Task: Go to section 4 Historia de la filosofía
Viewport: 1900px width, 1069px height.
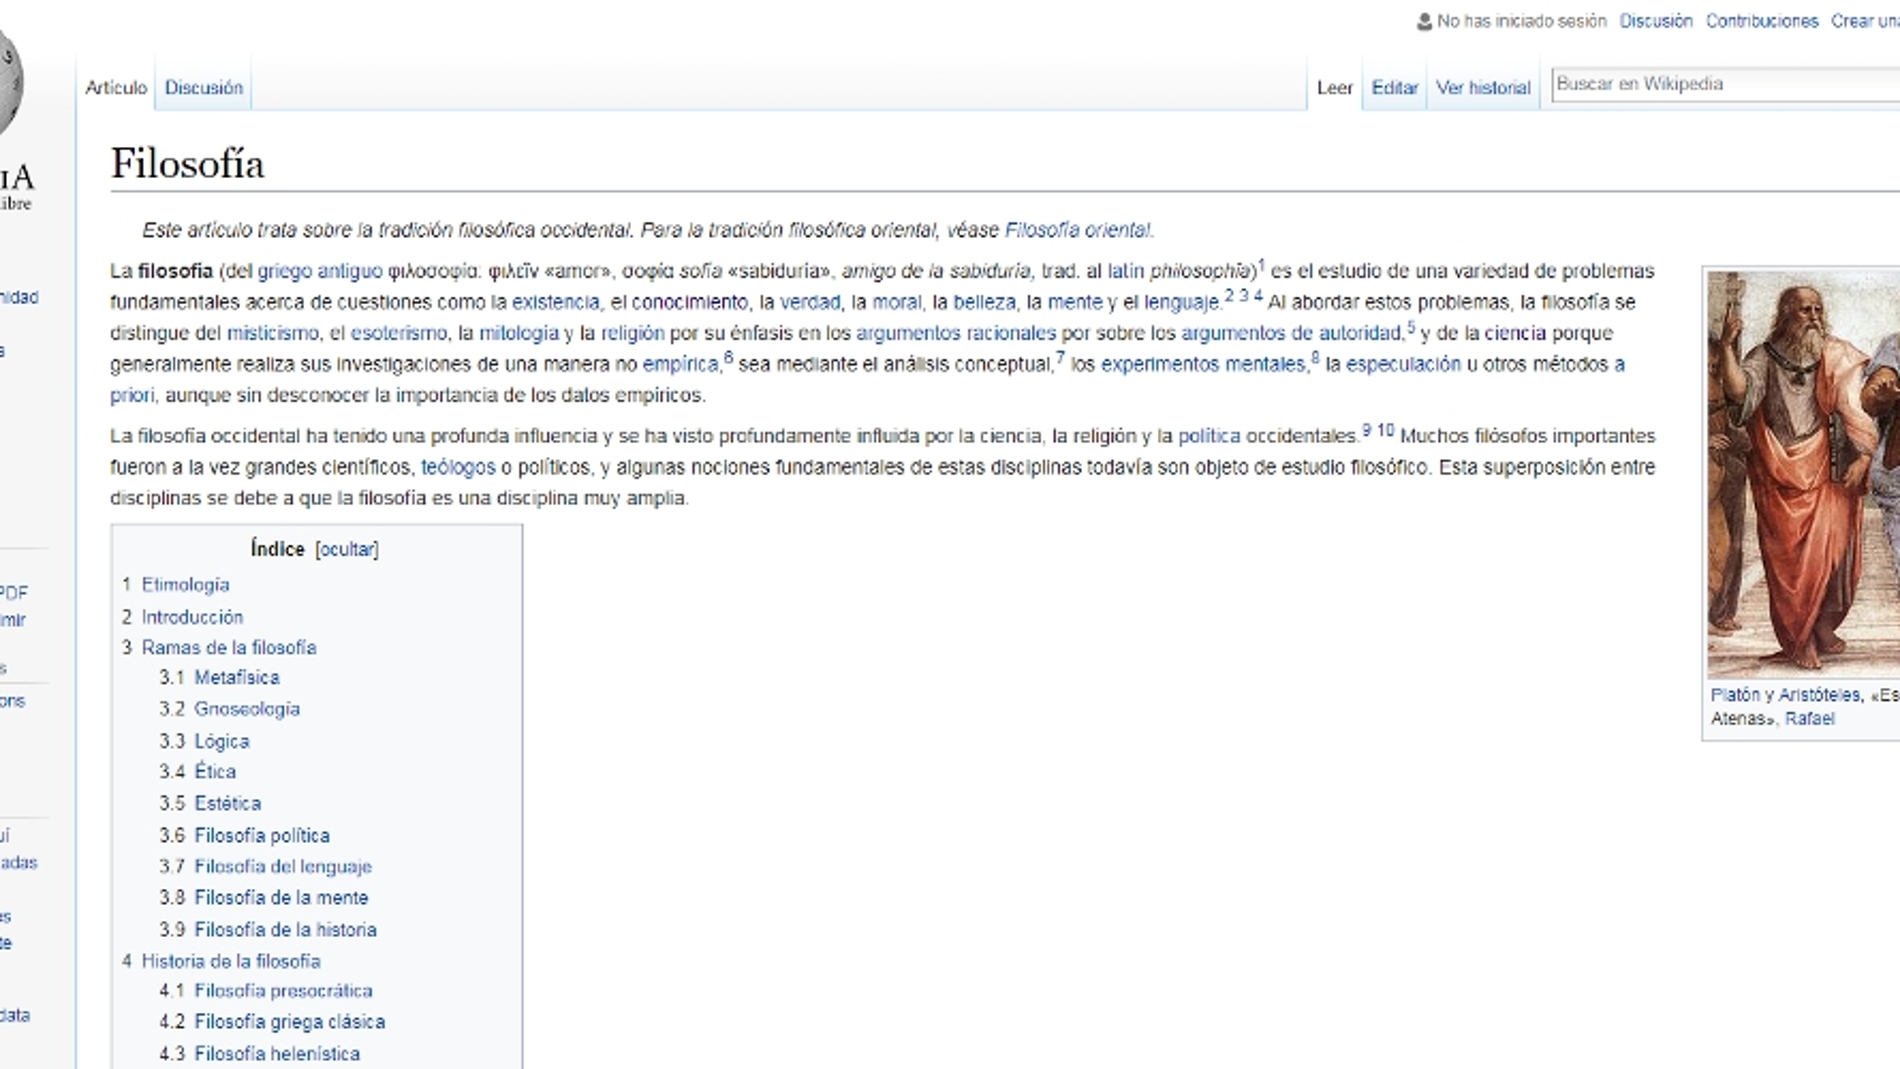Action: click(221, 961)
